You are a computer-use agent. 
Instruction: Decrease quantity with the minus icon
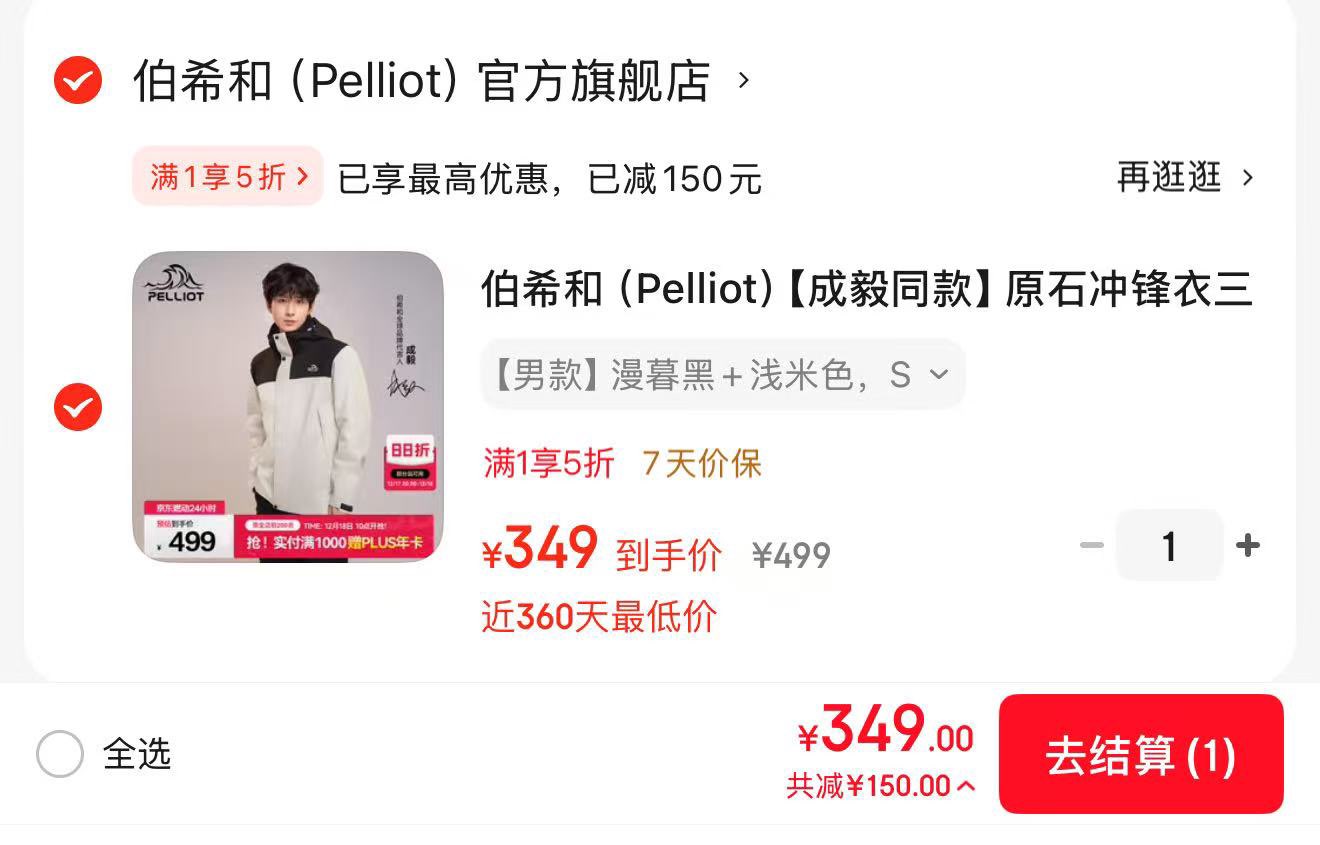click(1092, 546)
